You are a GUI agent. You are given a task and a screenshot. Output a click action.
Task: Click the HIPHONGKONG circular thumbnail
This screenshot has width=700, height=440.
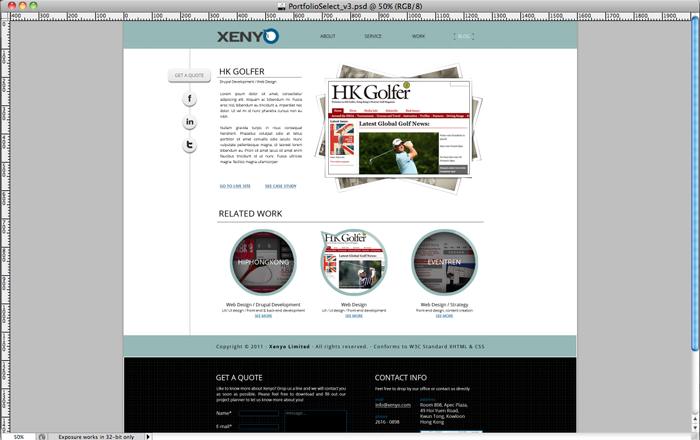(x=263, y=262)
